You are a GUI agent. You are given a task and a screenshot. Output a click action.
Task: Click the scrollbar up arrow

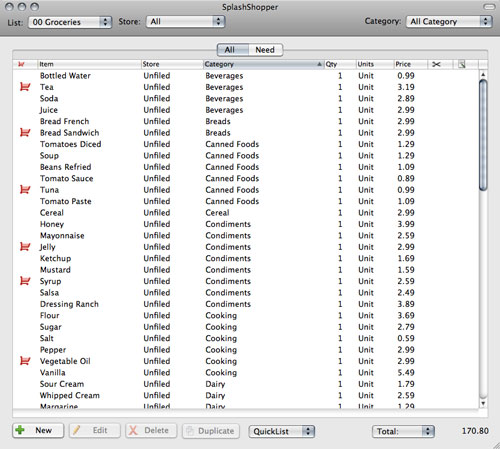483,74
